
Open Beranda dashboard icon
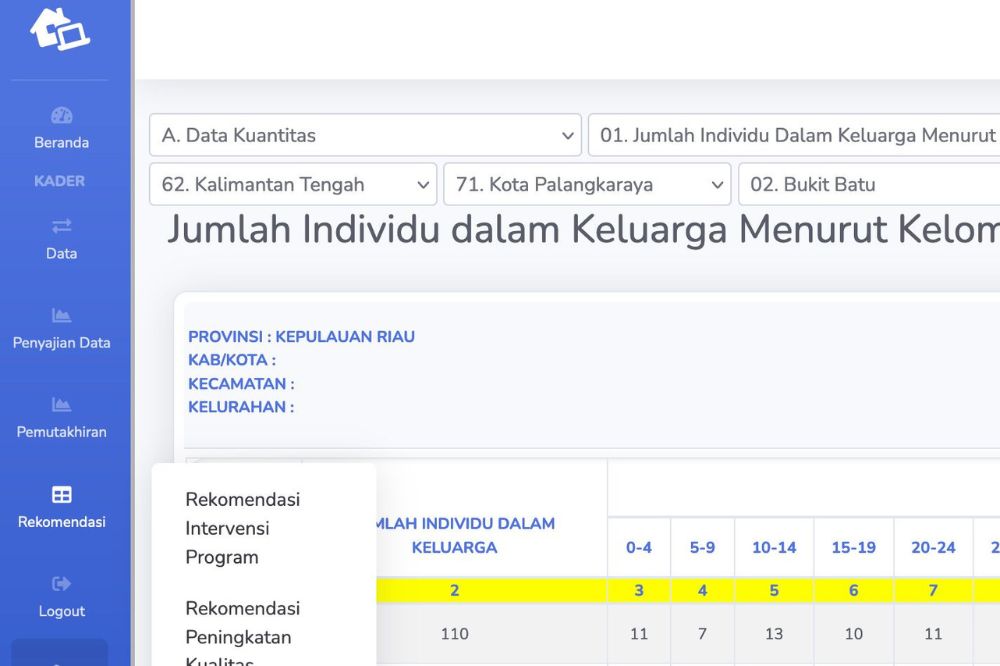pos(61,115)
